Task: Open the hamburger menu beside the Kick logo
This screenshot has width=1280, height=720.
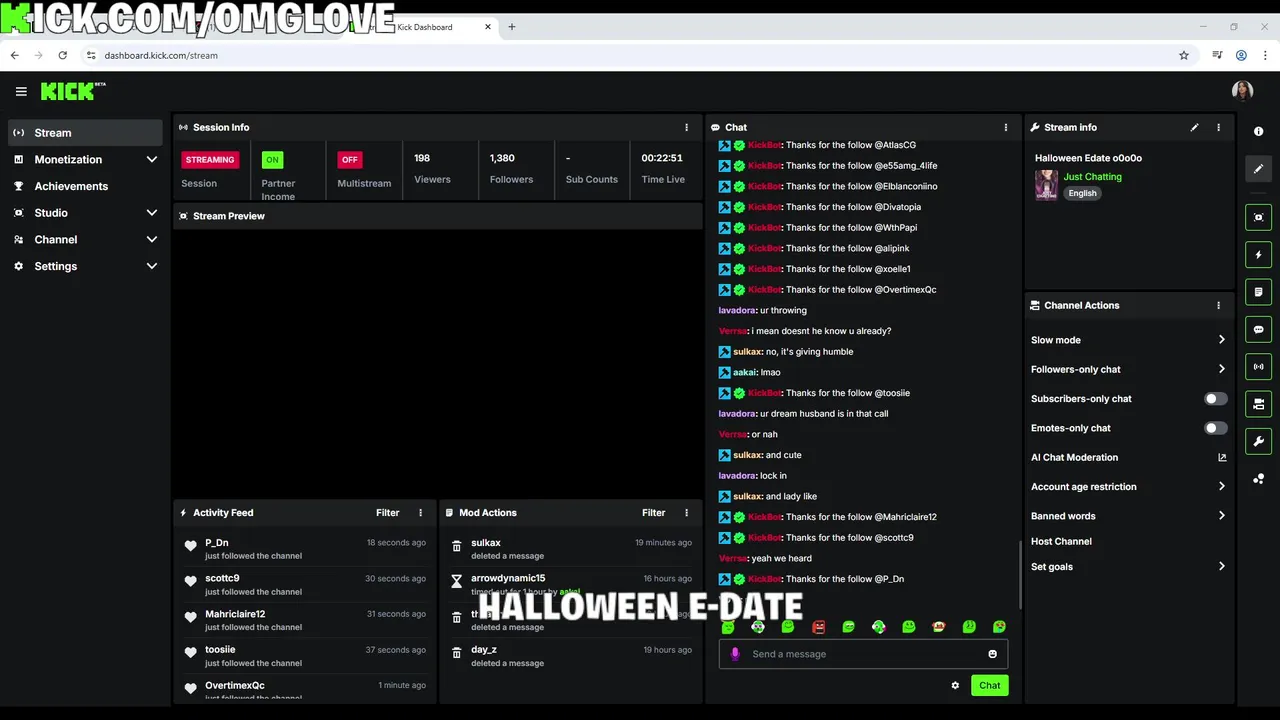Action: [21, 91]
